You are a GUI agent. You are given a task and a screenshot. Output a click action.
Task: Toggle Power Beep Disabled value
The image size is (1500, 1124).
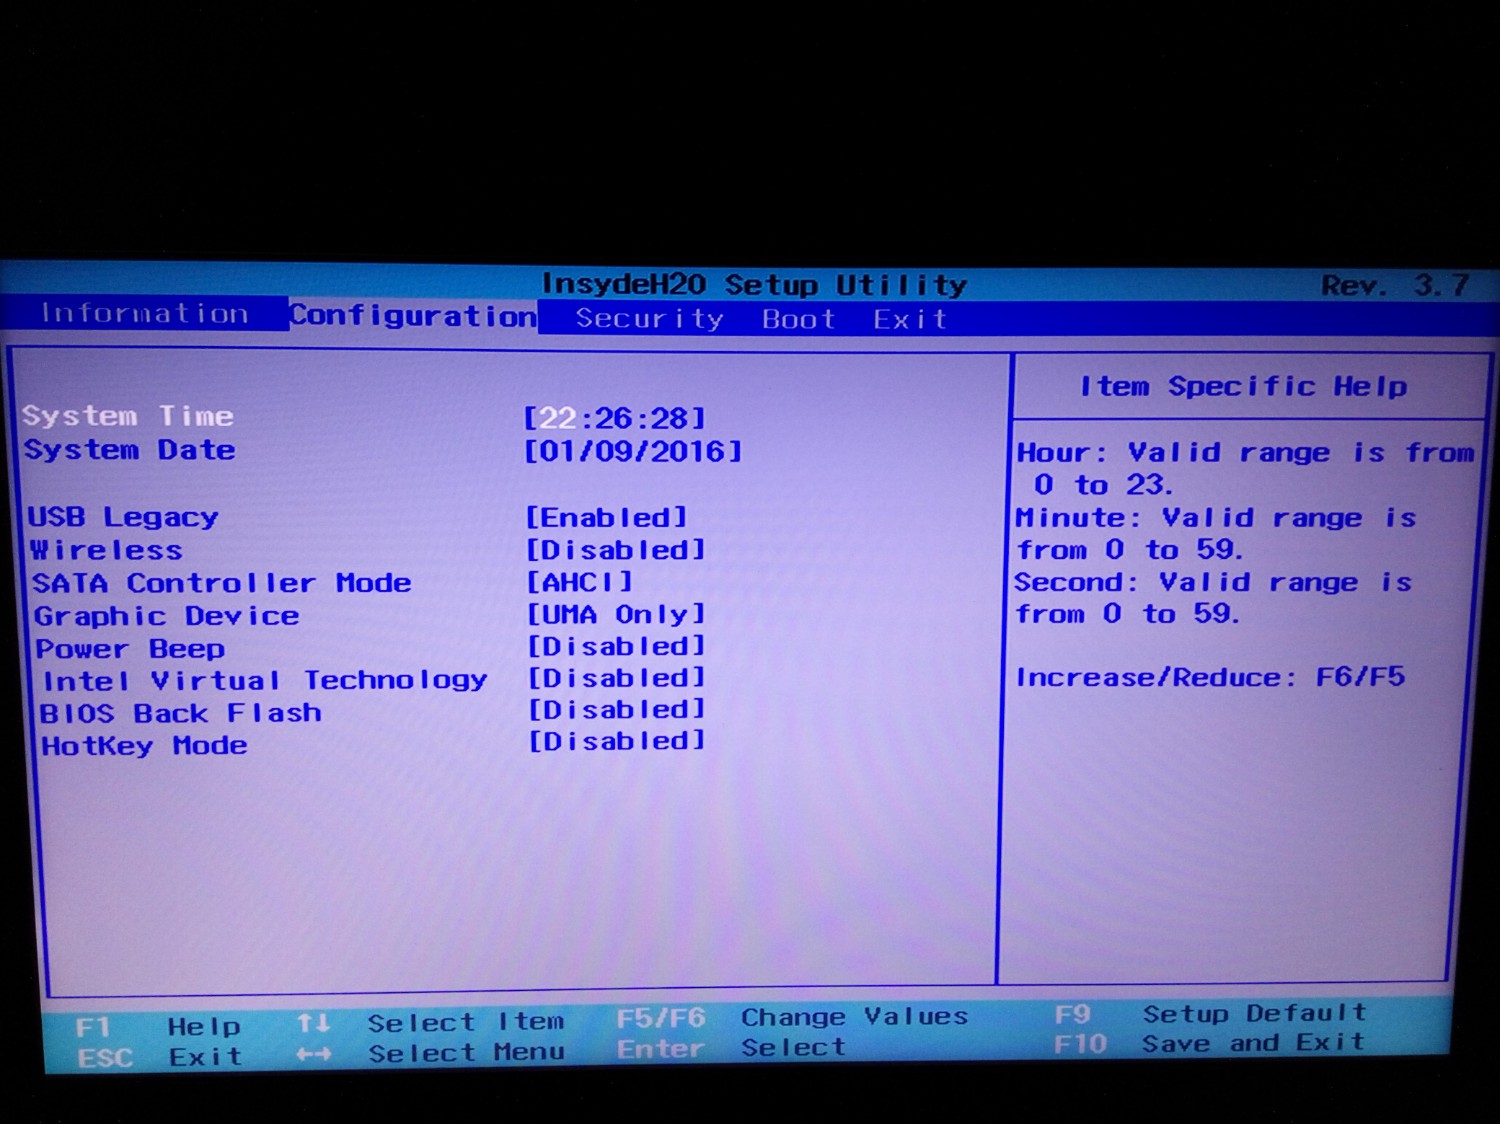(616, 646)
